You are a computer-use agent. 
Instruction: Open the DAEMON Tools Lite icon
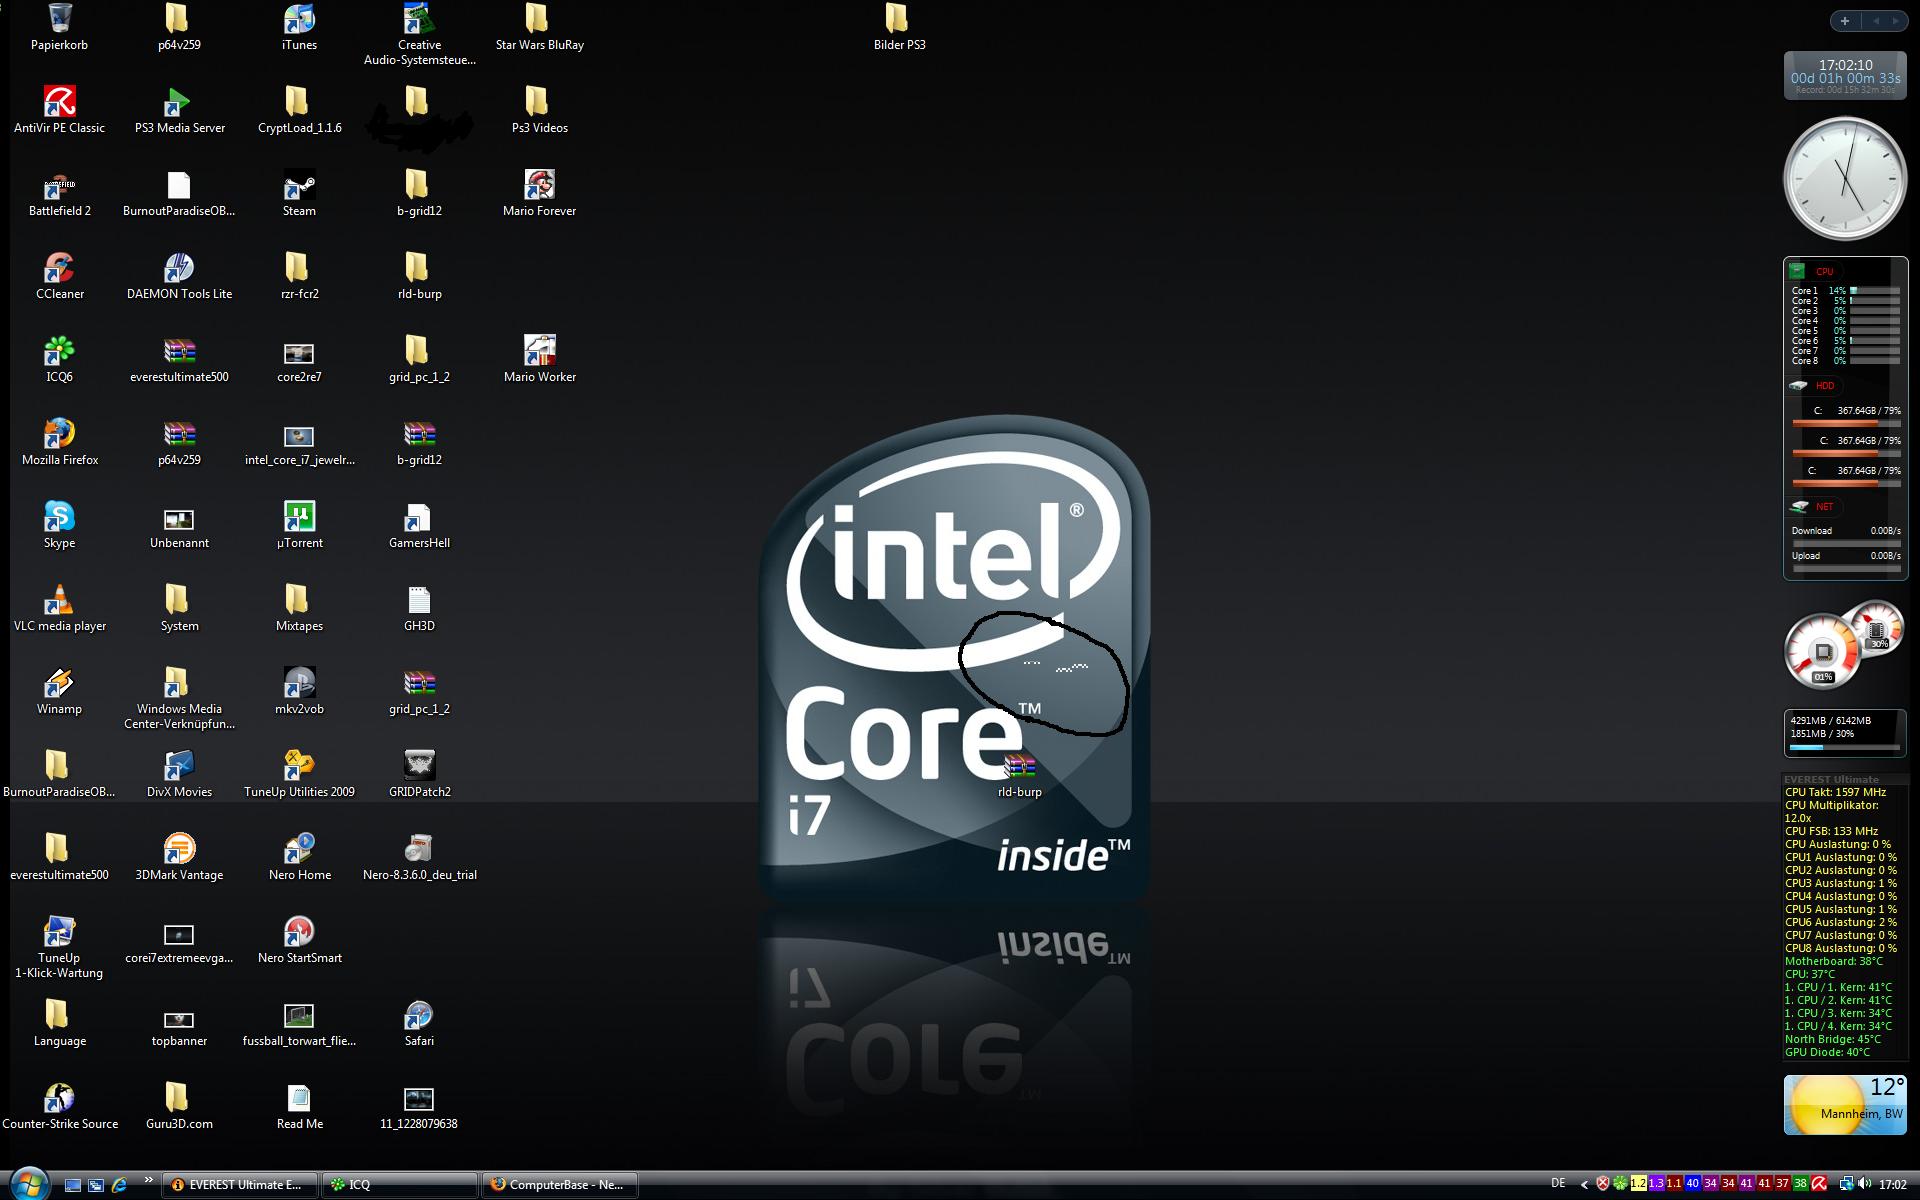coord(179,270)
